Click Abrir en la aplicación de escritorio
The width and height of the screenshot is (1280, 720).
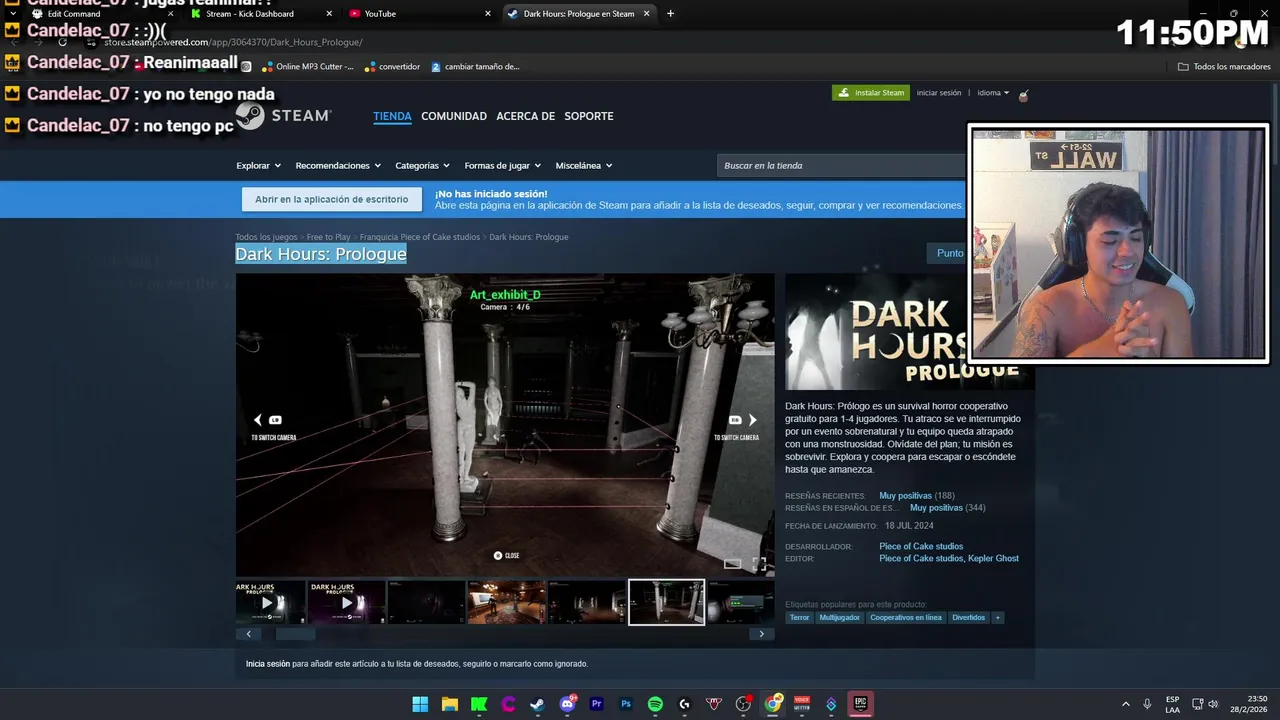coord(332,199)
